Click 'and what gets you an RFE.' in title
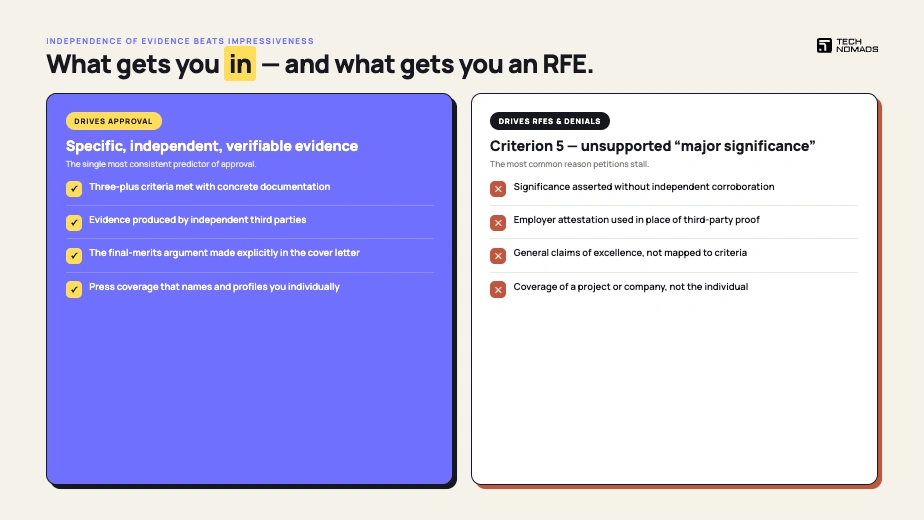Screen dimensions: 924x520 pos(439,64)
